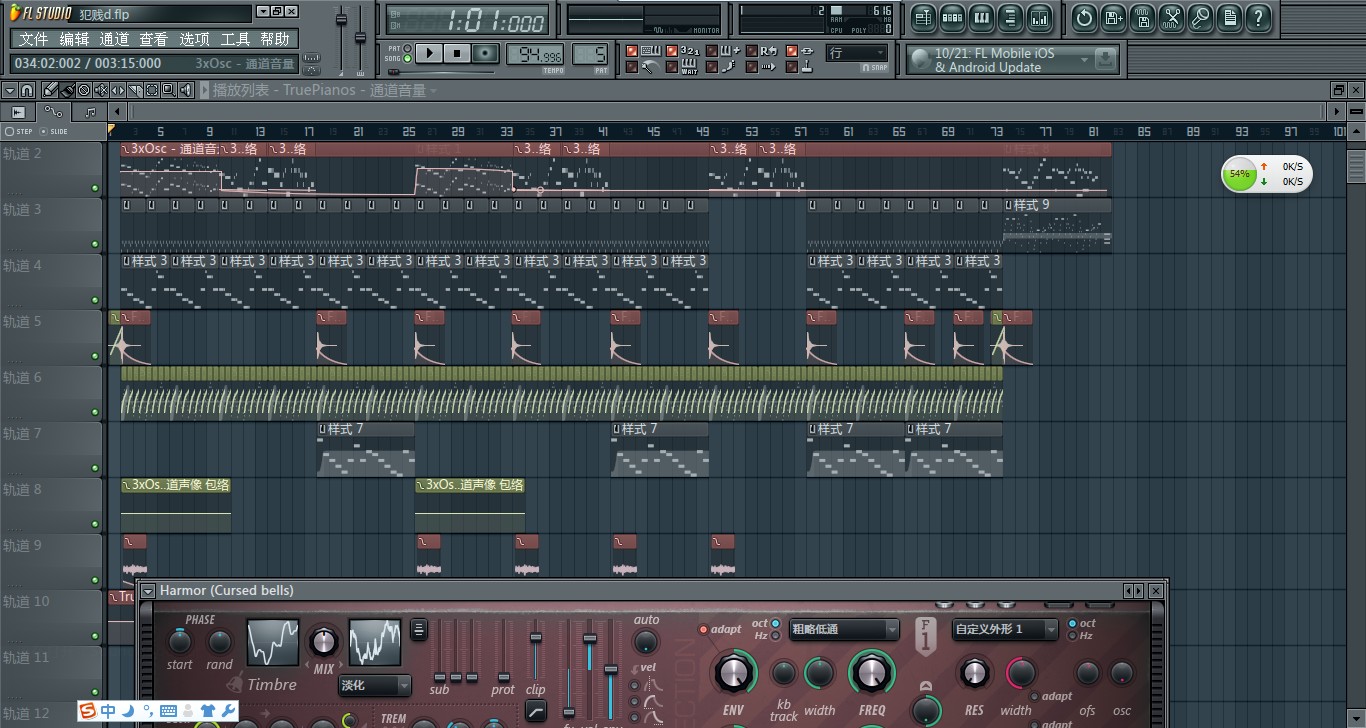Select the delete tool in playlist
Screen dimensions: 1366x728
(84, 90)
